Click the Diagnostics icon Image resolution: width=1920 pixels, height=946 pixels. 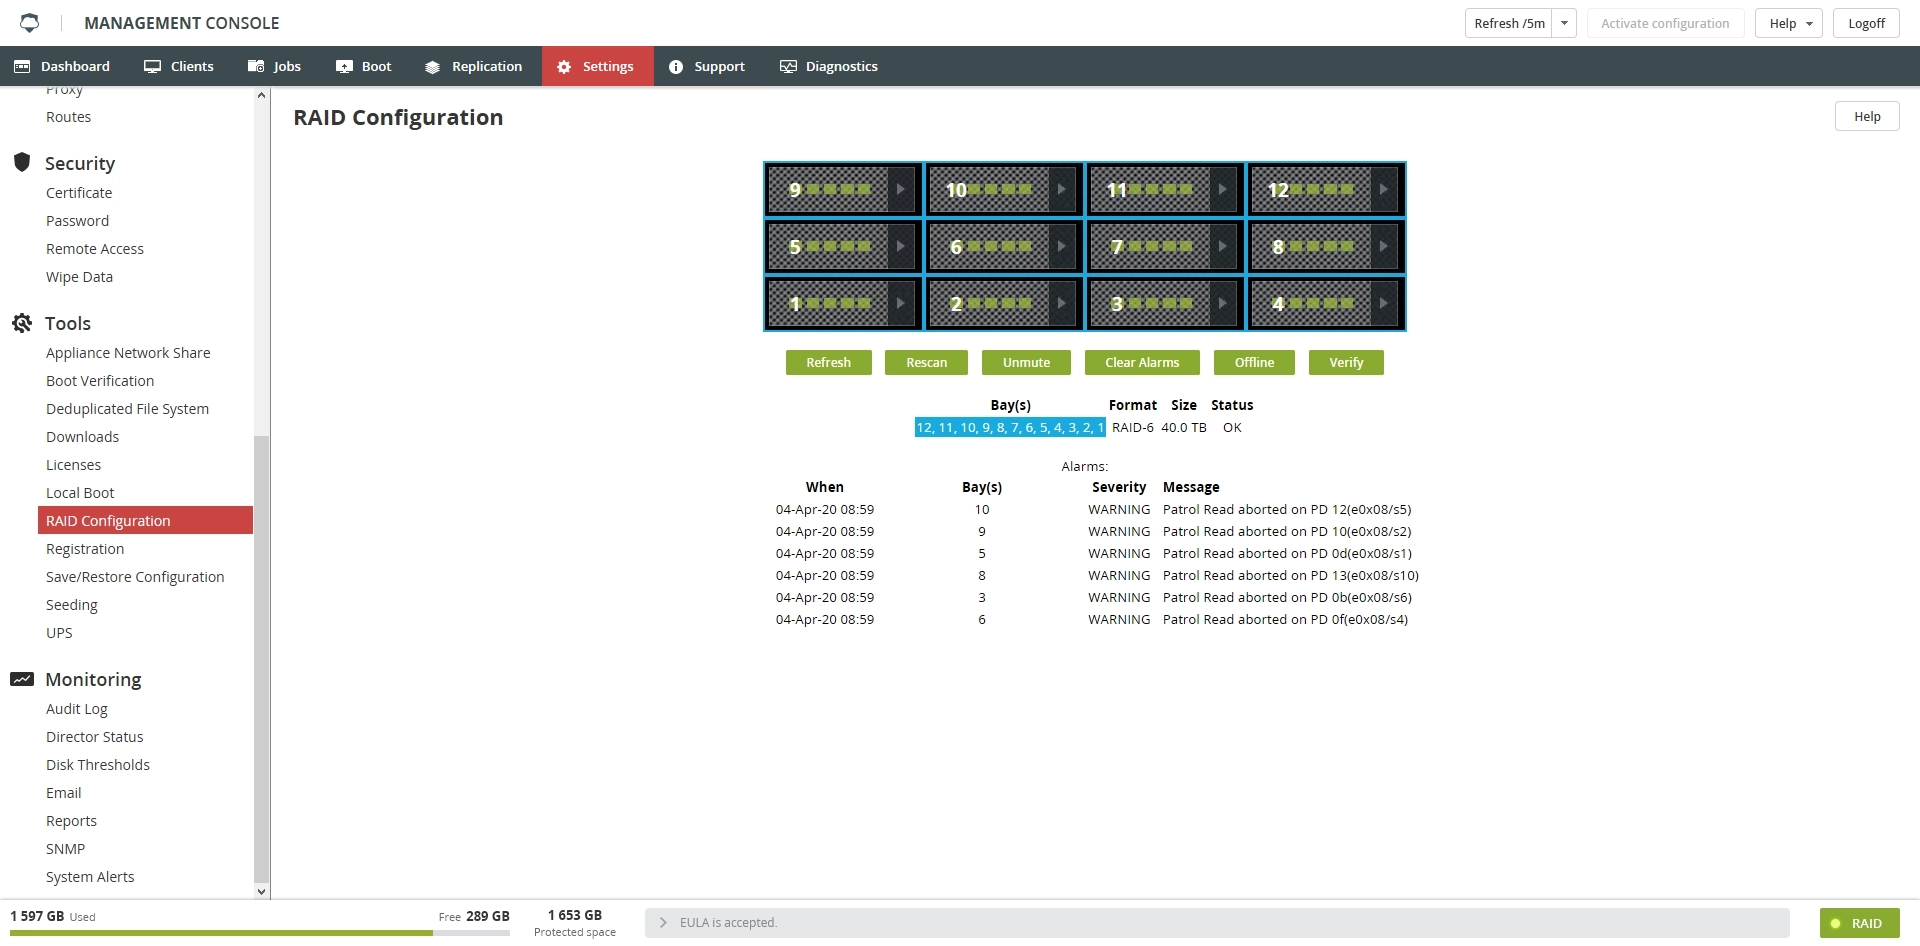tap(788, 66)
